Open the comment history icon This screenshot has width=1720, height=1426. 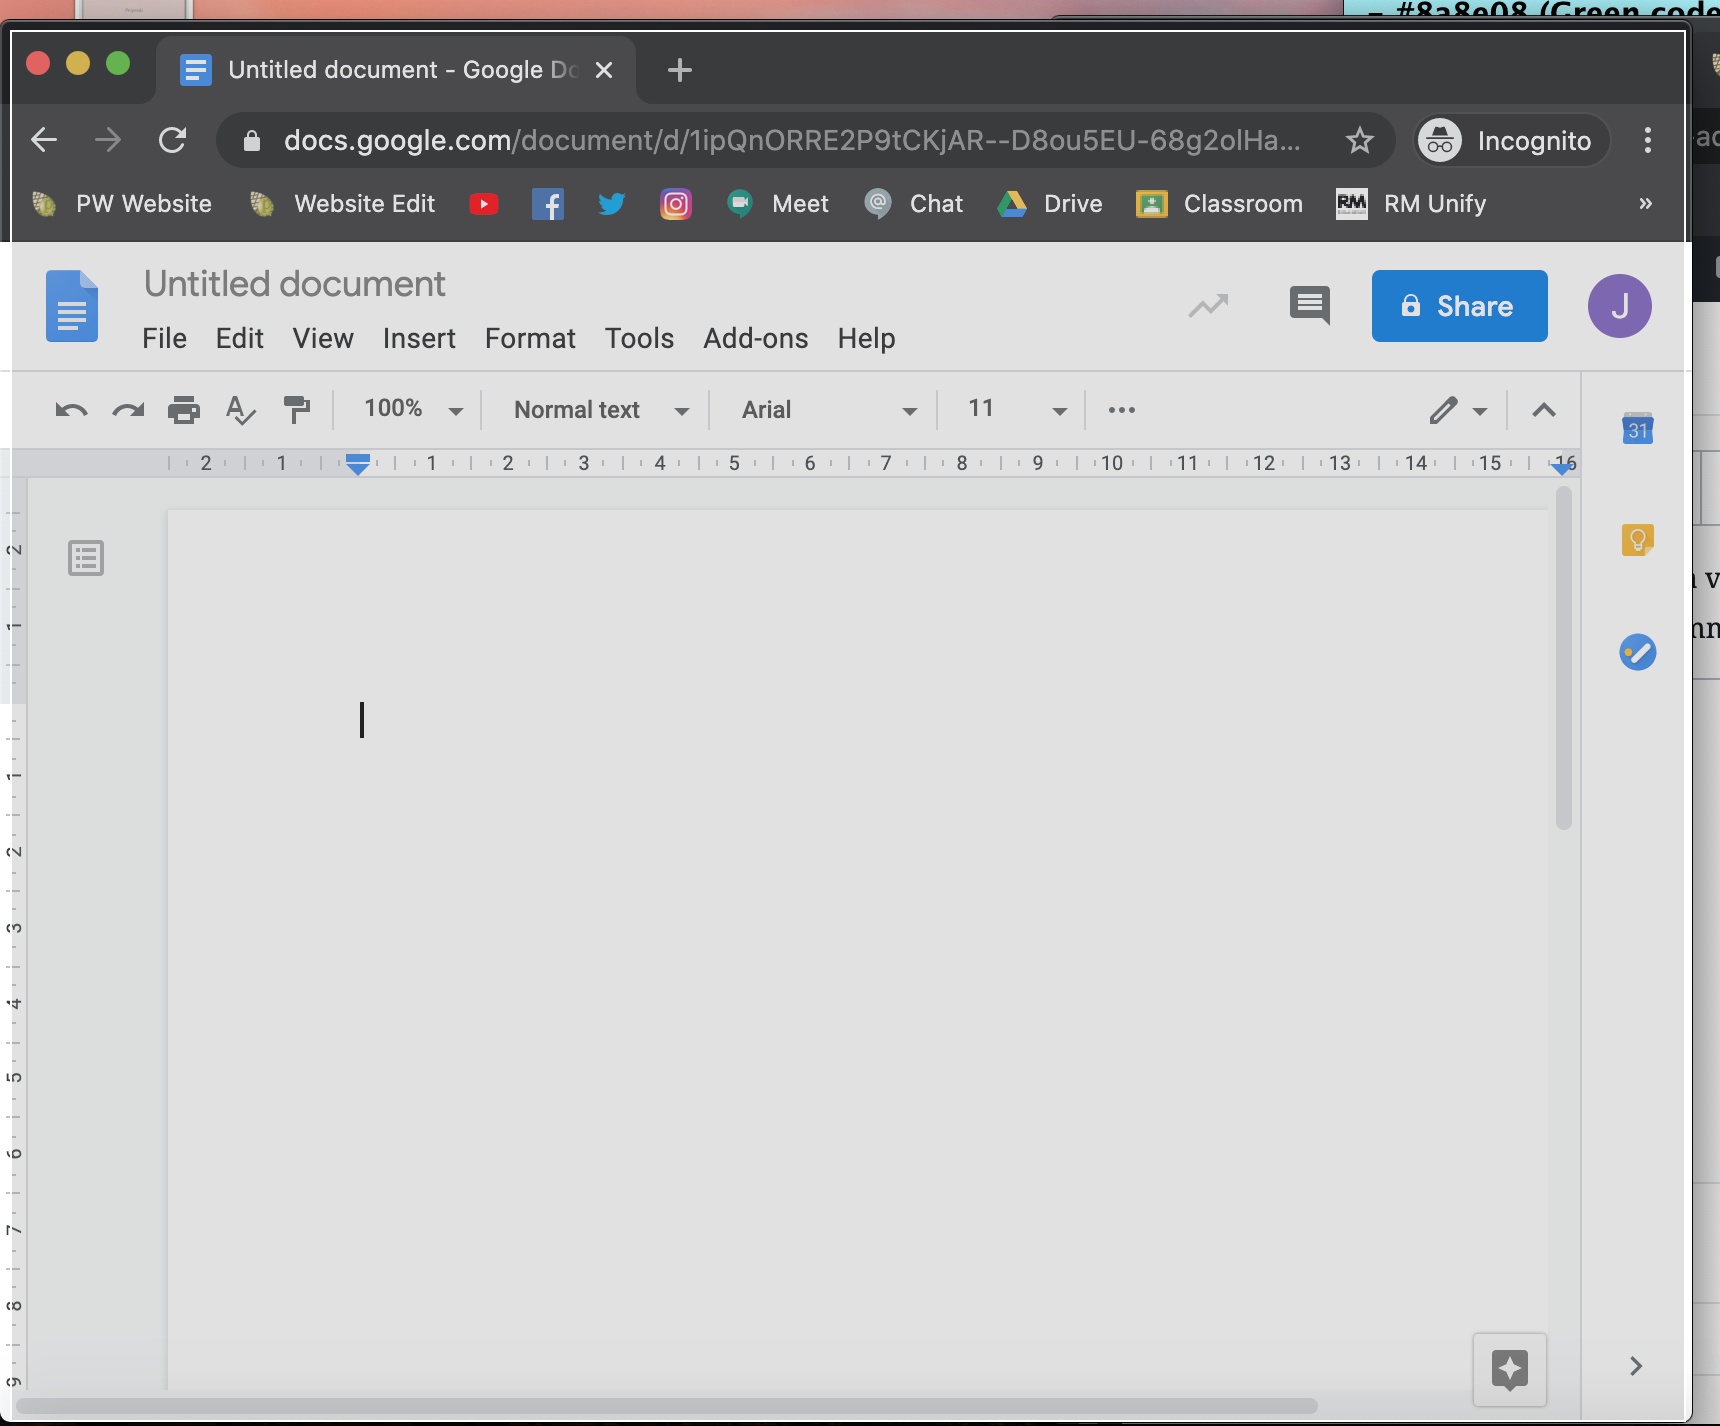[x=1309, y=306]
